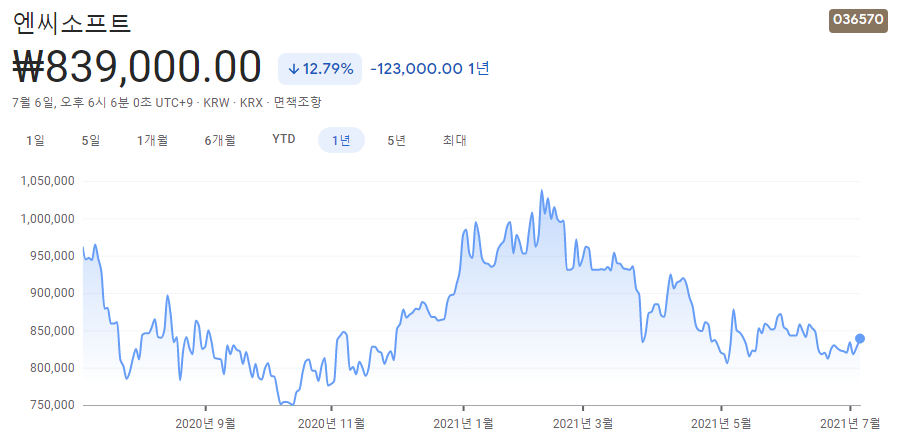Click the 2020년 9월 axis label

point(205,424)
